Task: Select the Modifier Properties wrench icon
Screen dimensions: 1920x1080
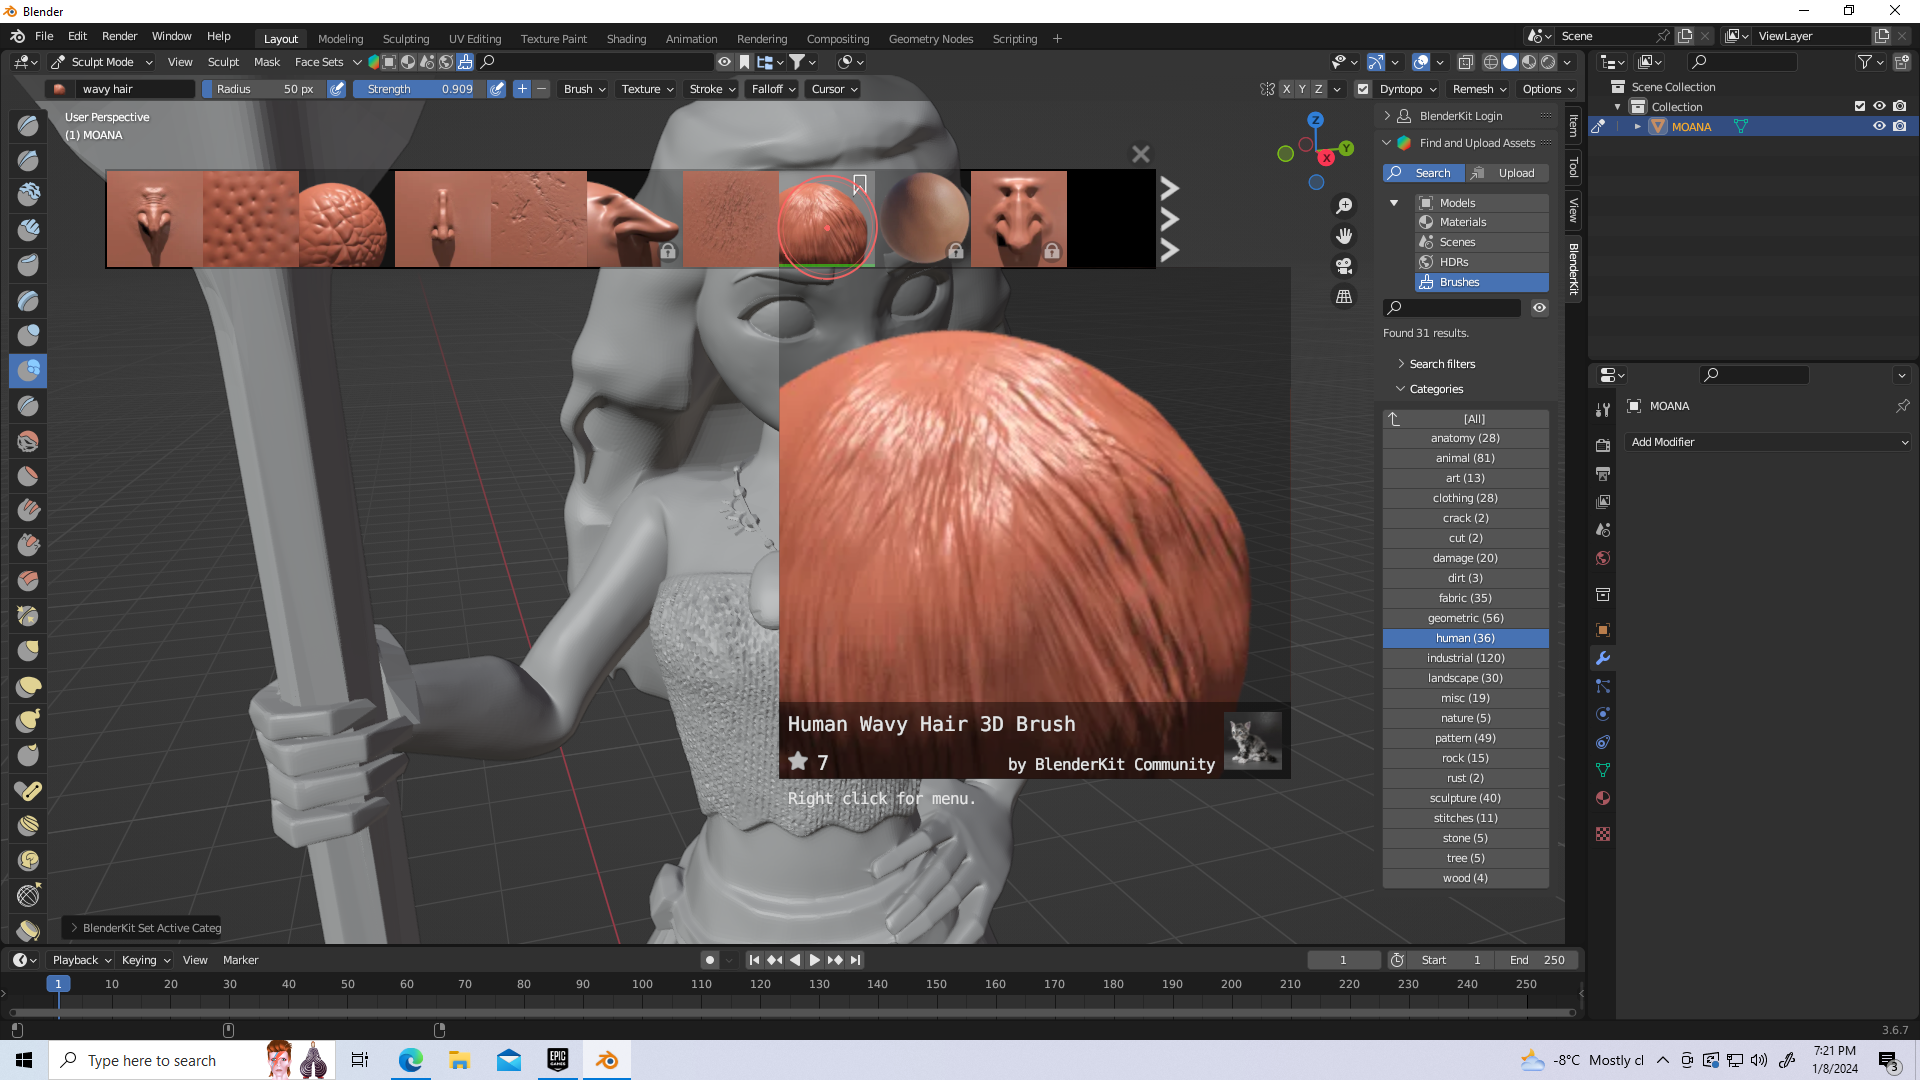Action: [x=1603, y=658]
